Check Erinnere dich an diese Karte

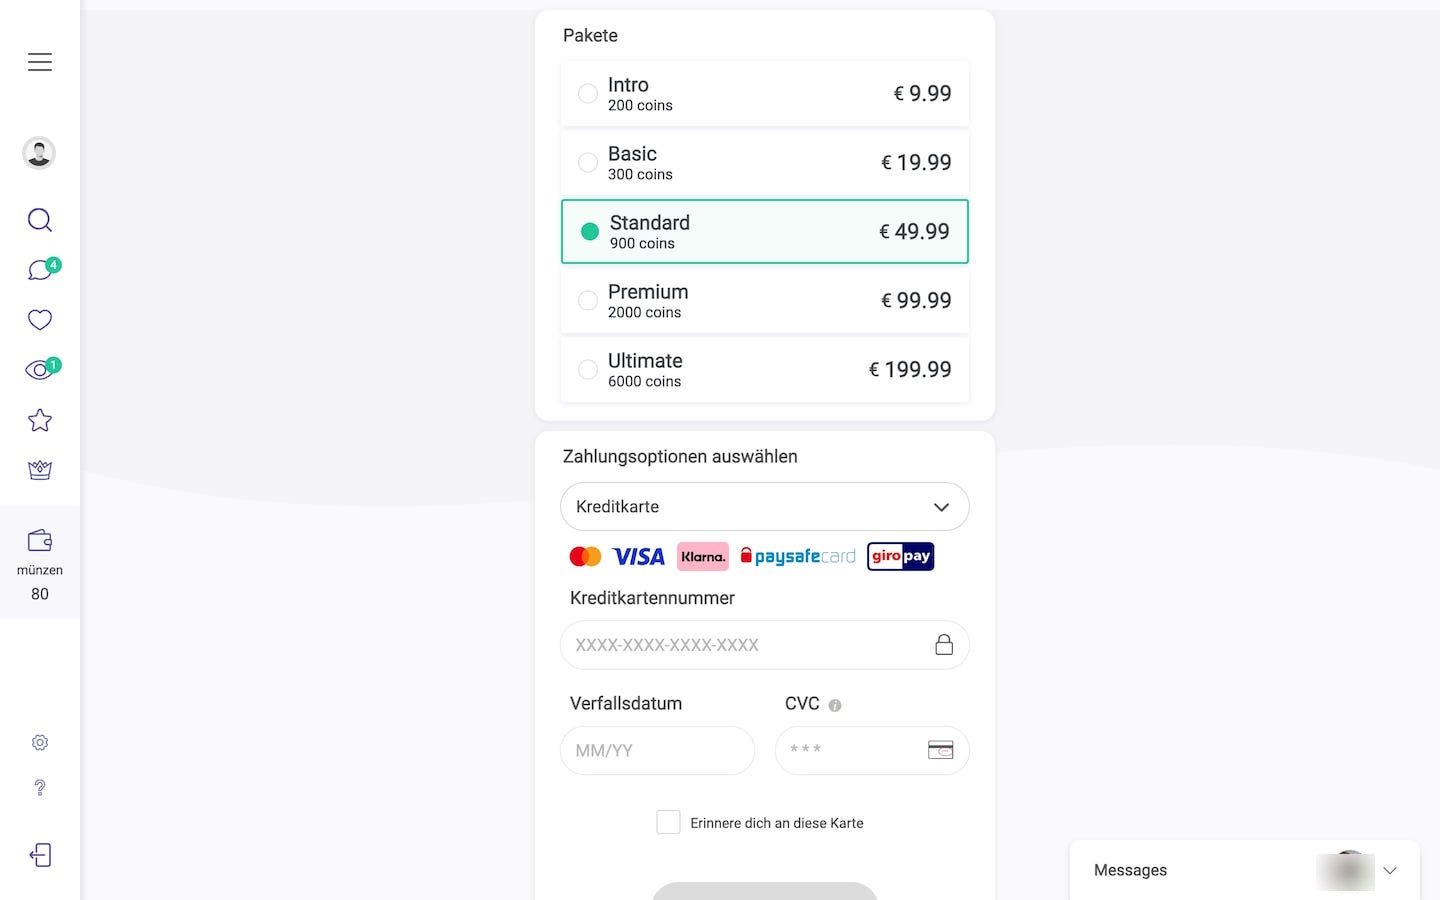click(668, 822)
